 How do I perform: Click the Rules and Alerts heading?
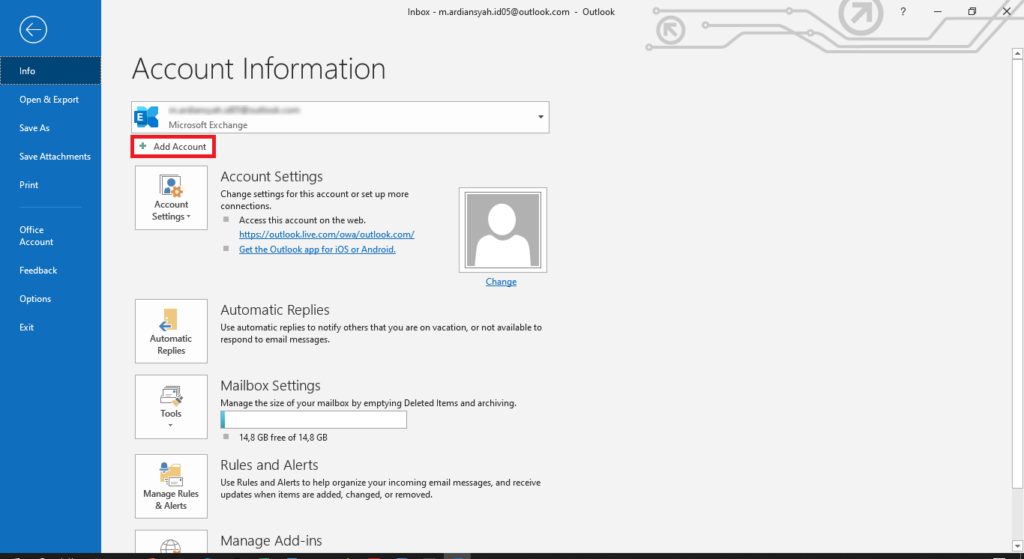[269, 465]
